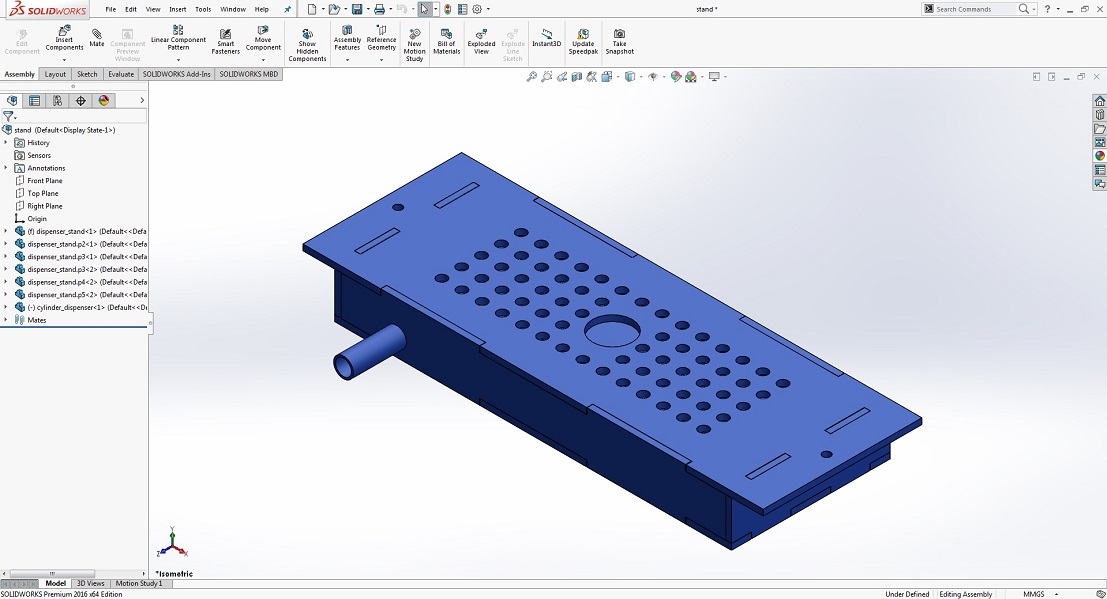Toggle Instant3D mode
1107x599 pixels.
click(546, 38)
